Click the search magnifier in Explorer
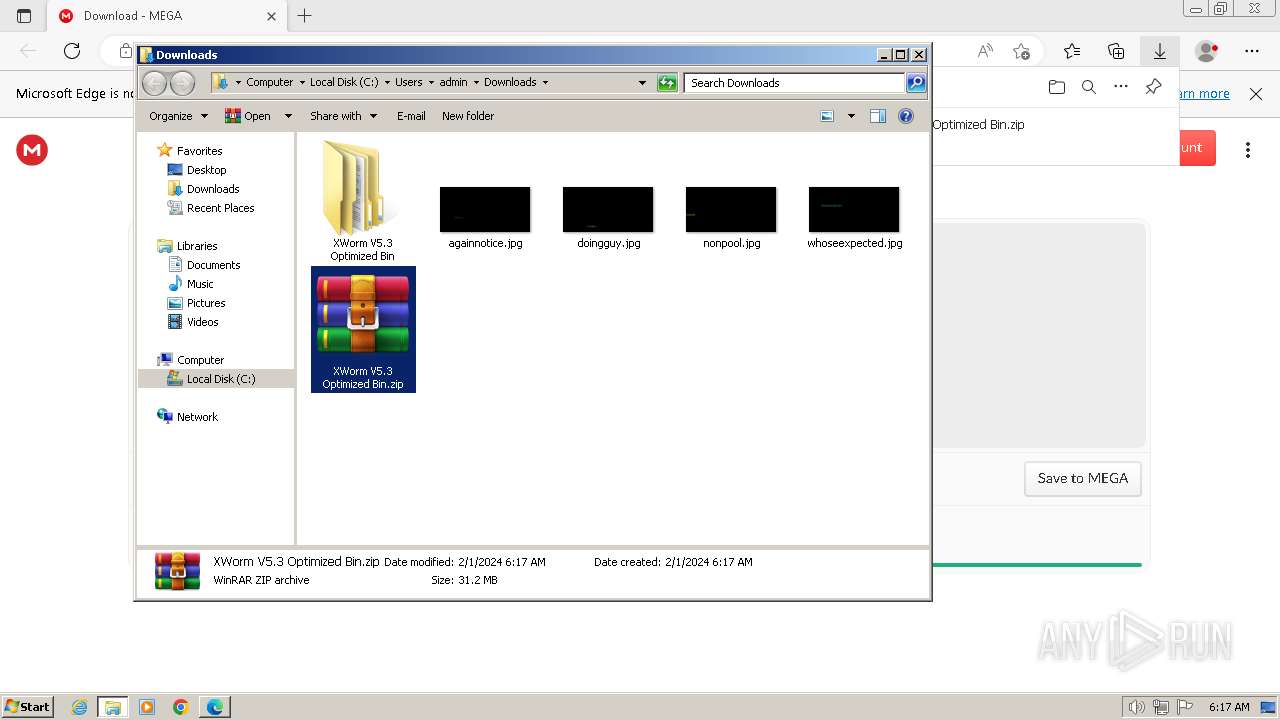 pos(916,83)
